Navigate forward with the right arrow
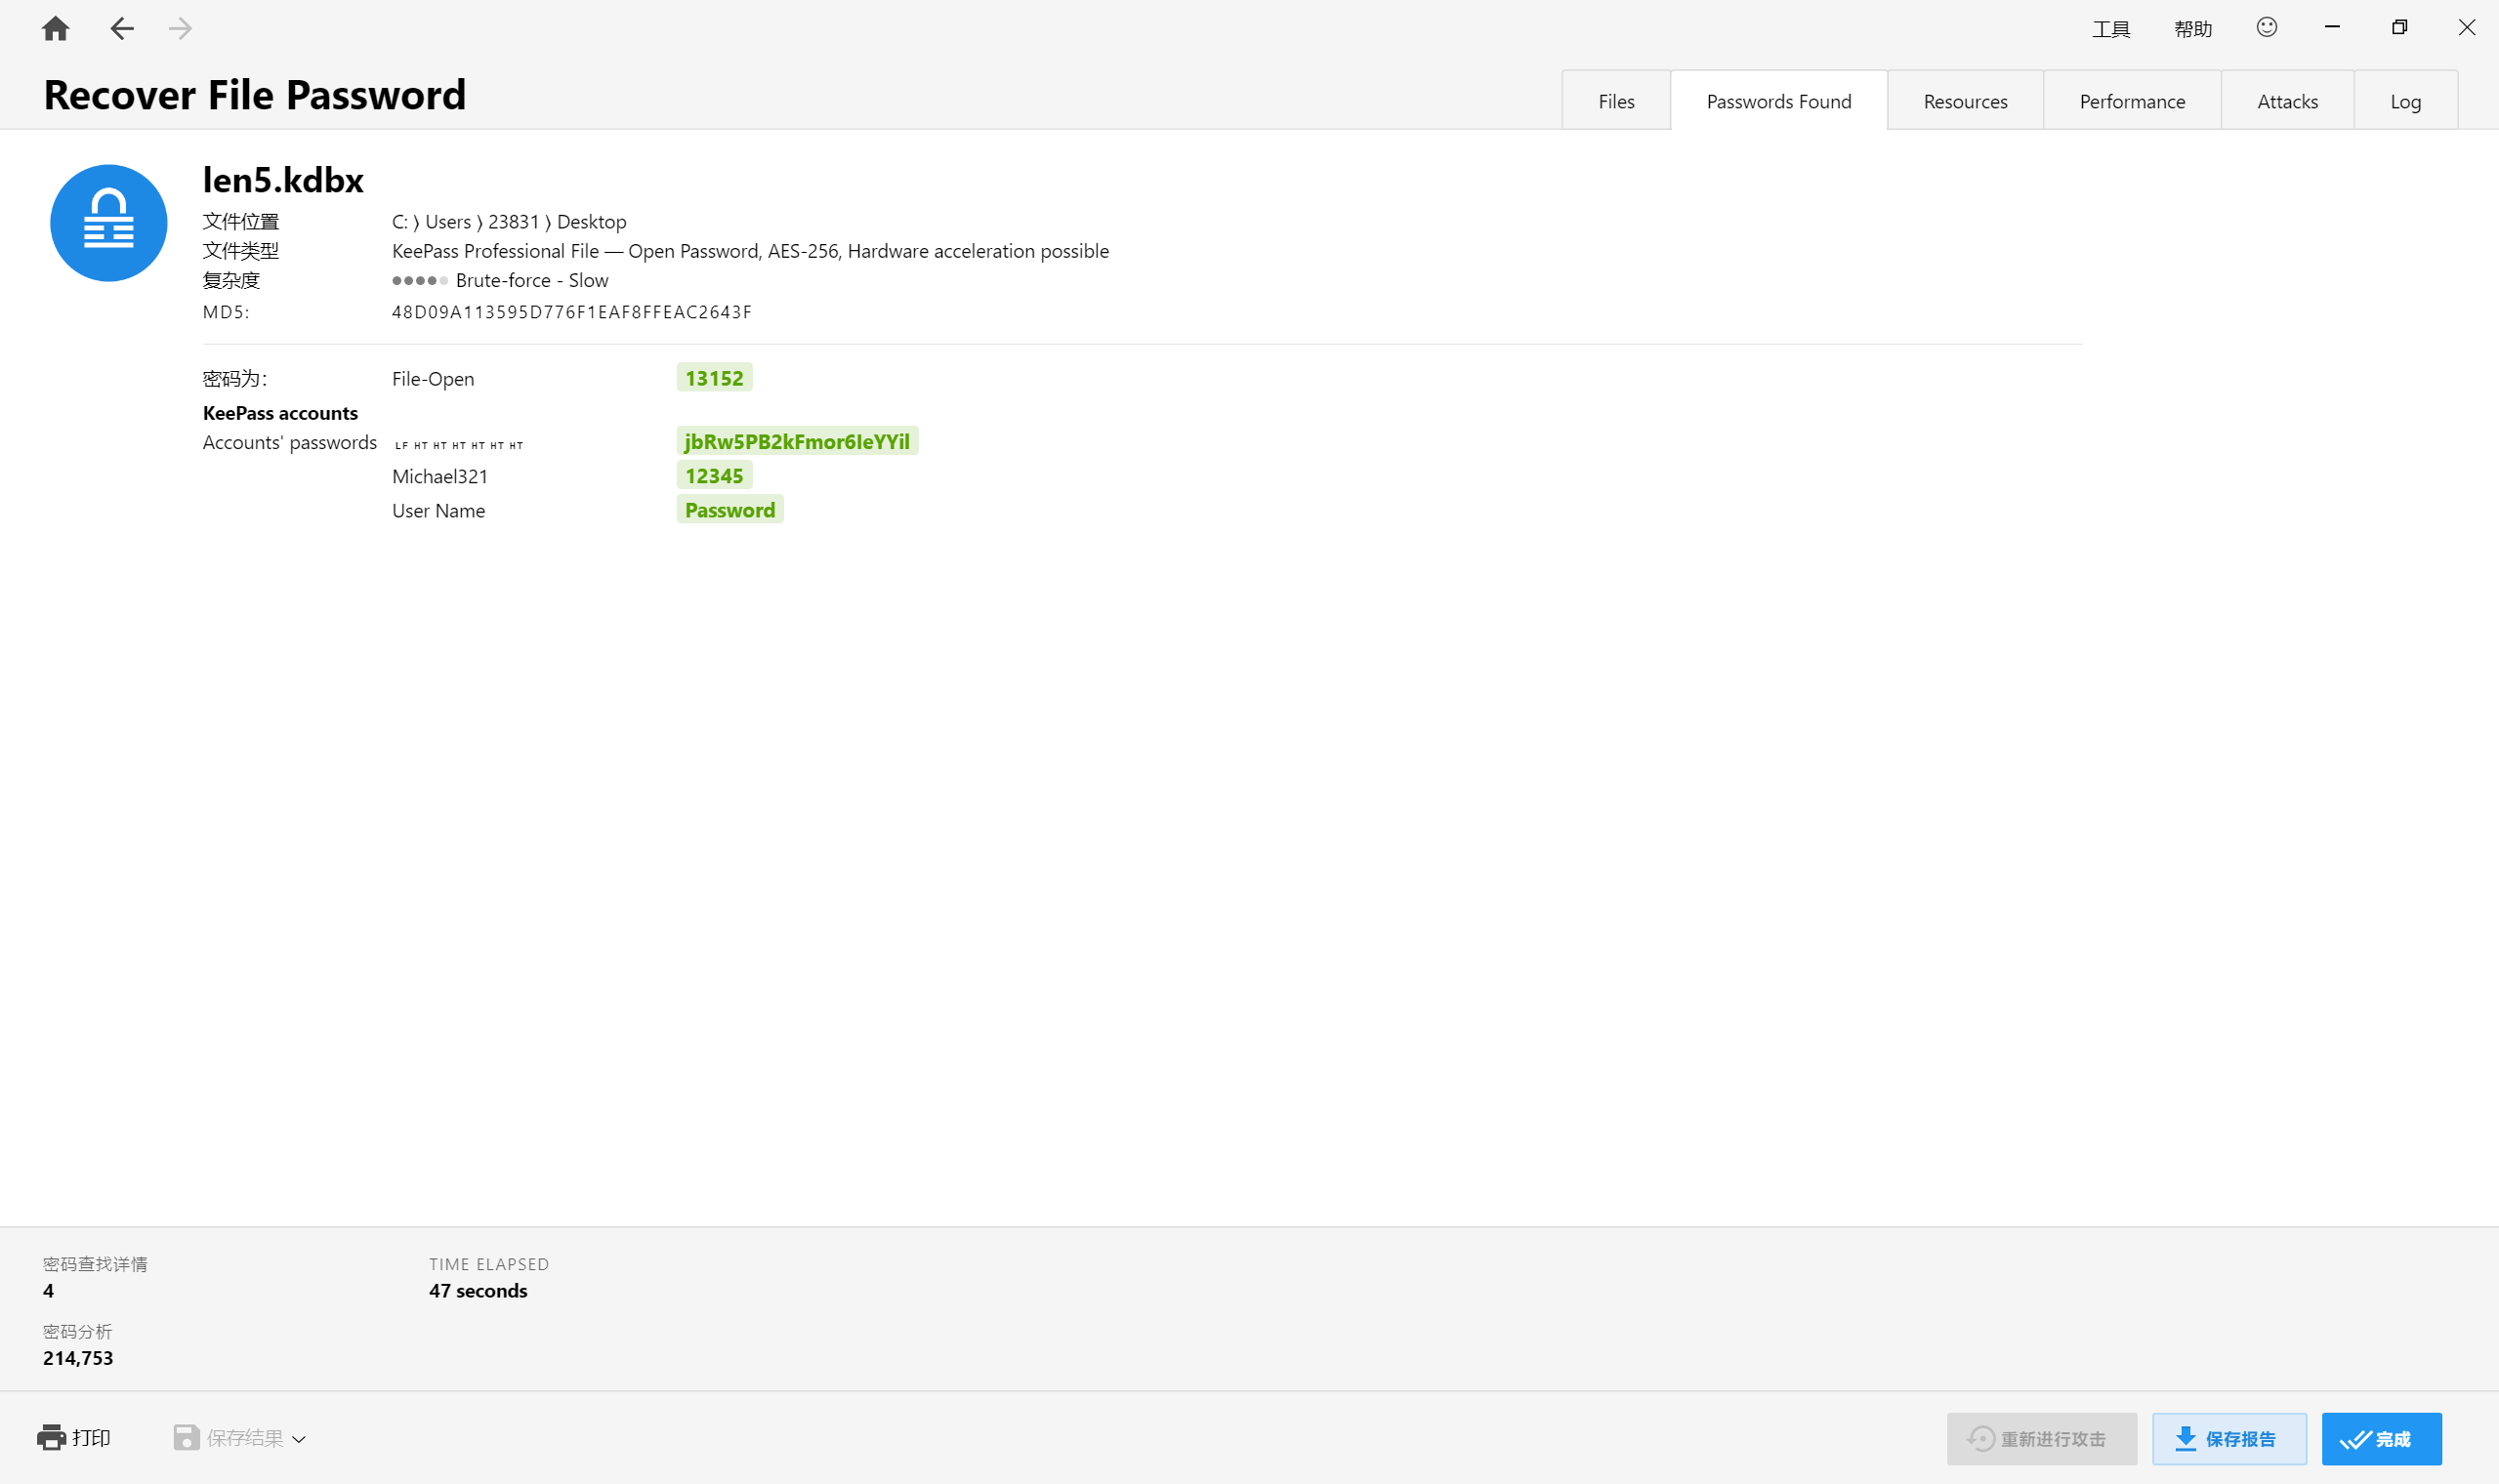 180,28
